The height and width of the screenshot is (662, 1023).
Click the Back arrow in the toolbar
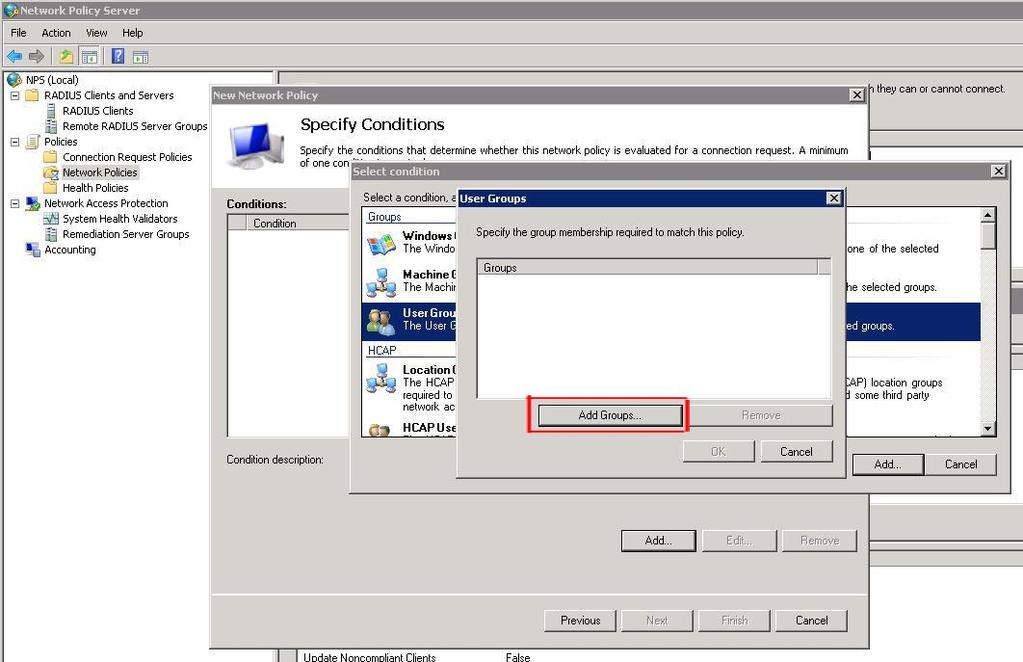(x=14, y=57)
